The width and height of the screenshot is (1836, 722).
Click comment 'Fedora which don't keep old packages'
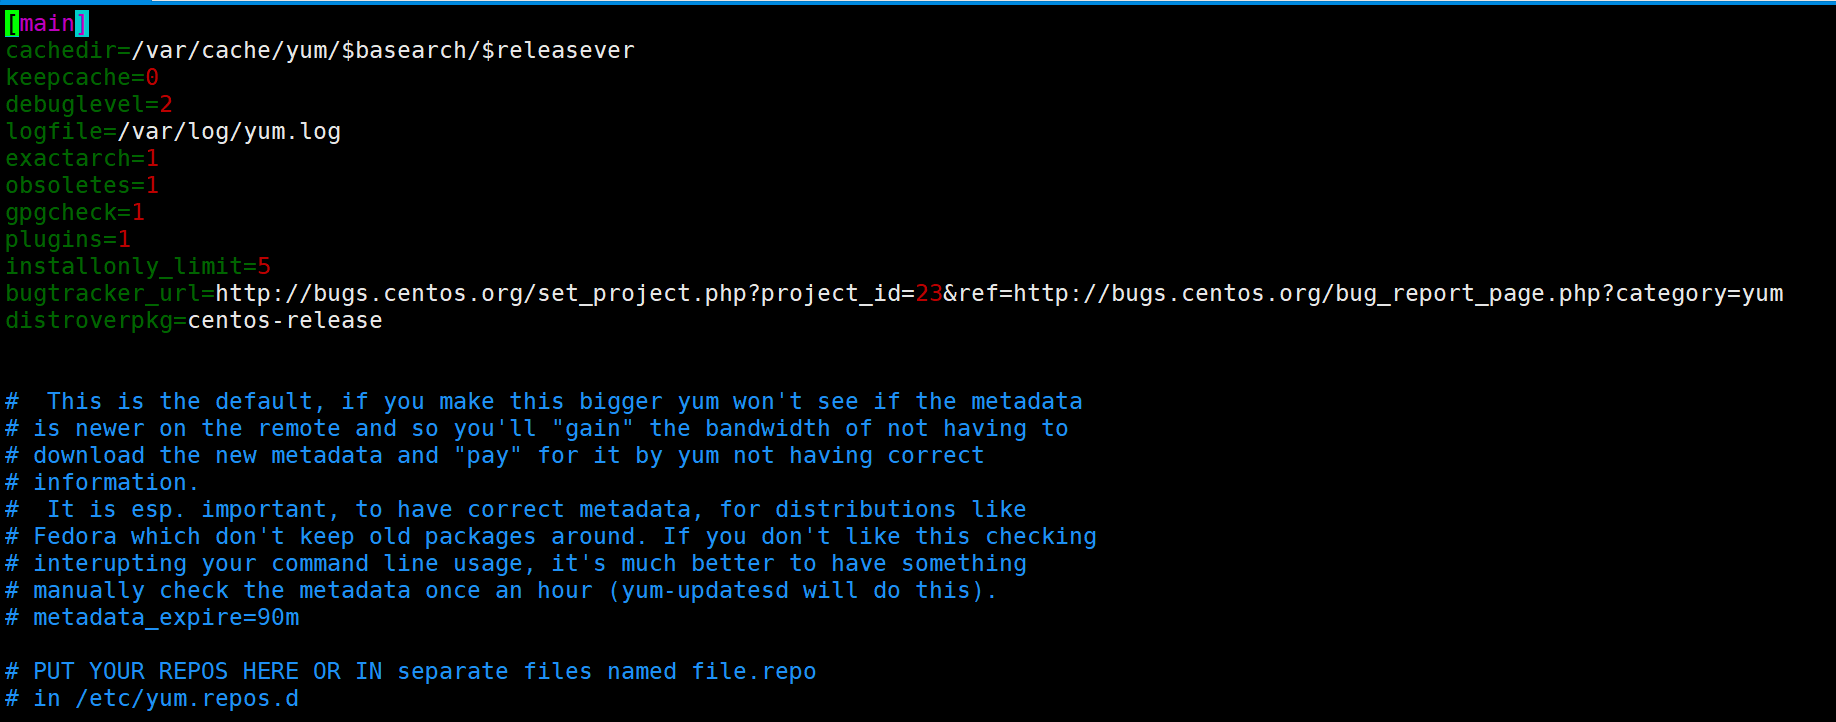tap(551, 536)
